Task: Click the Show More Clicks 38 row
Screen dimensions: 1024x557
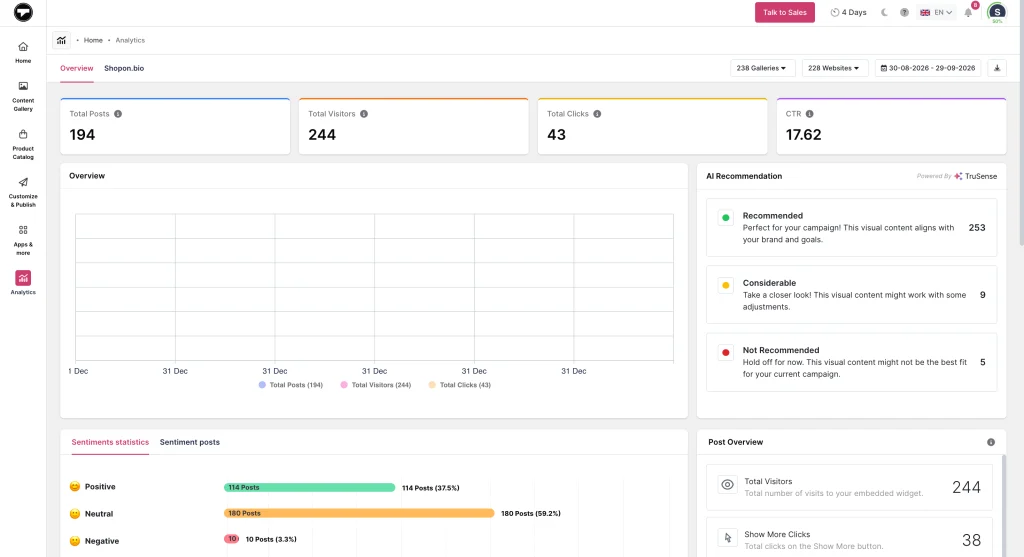Action: point(849,538)
